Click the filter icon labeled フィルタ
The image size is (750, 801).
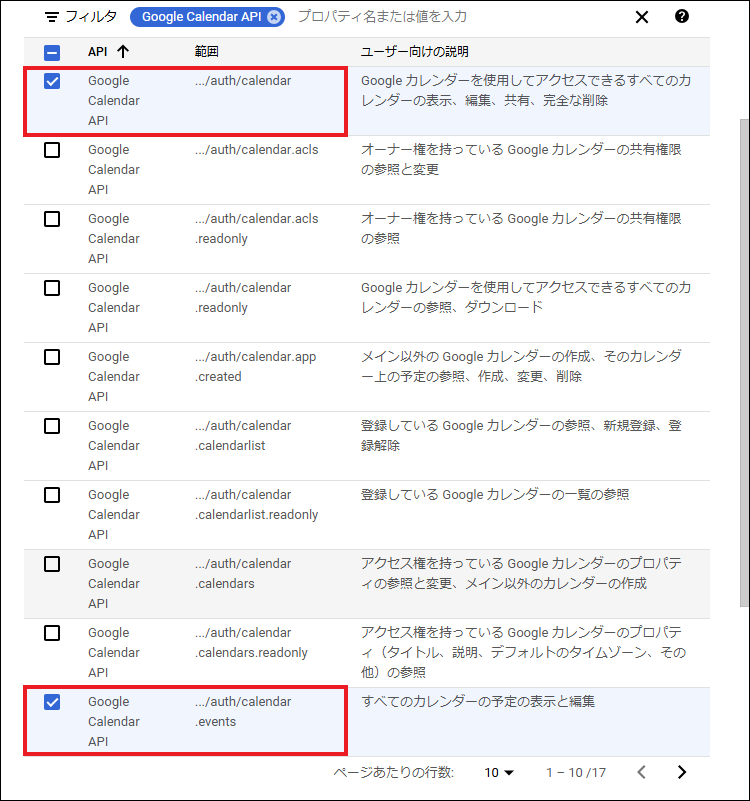click(x=53, y=17)
